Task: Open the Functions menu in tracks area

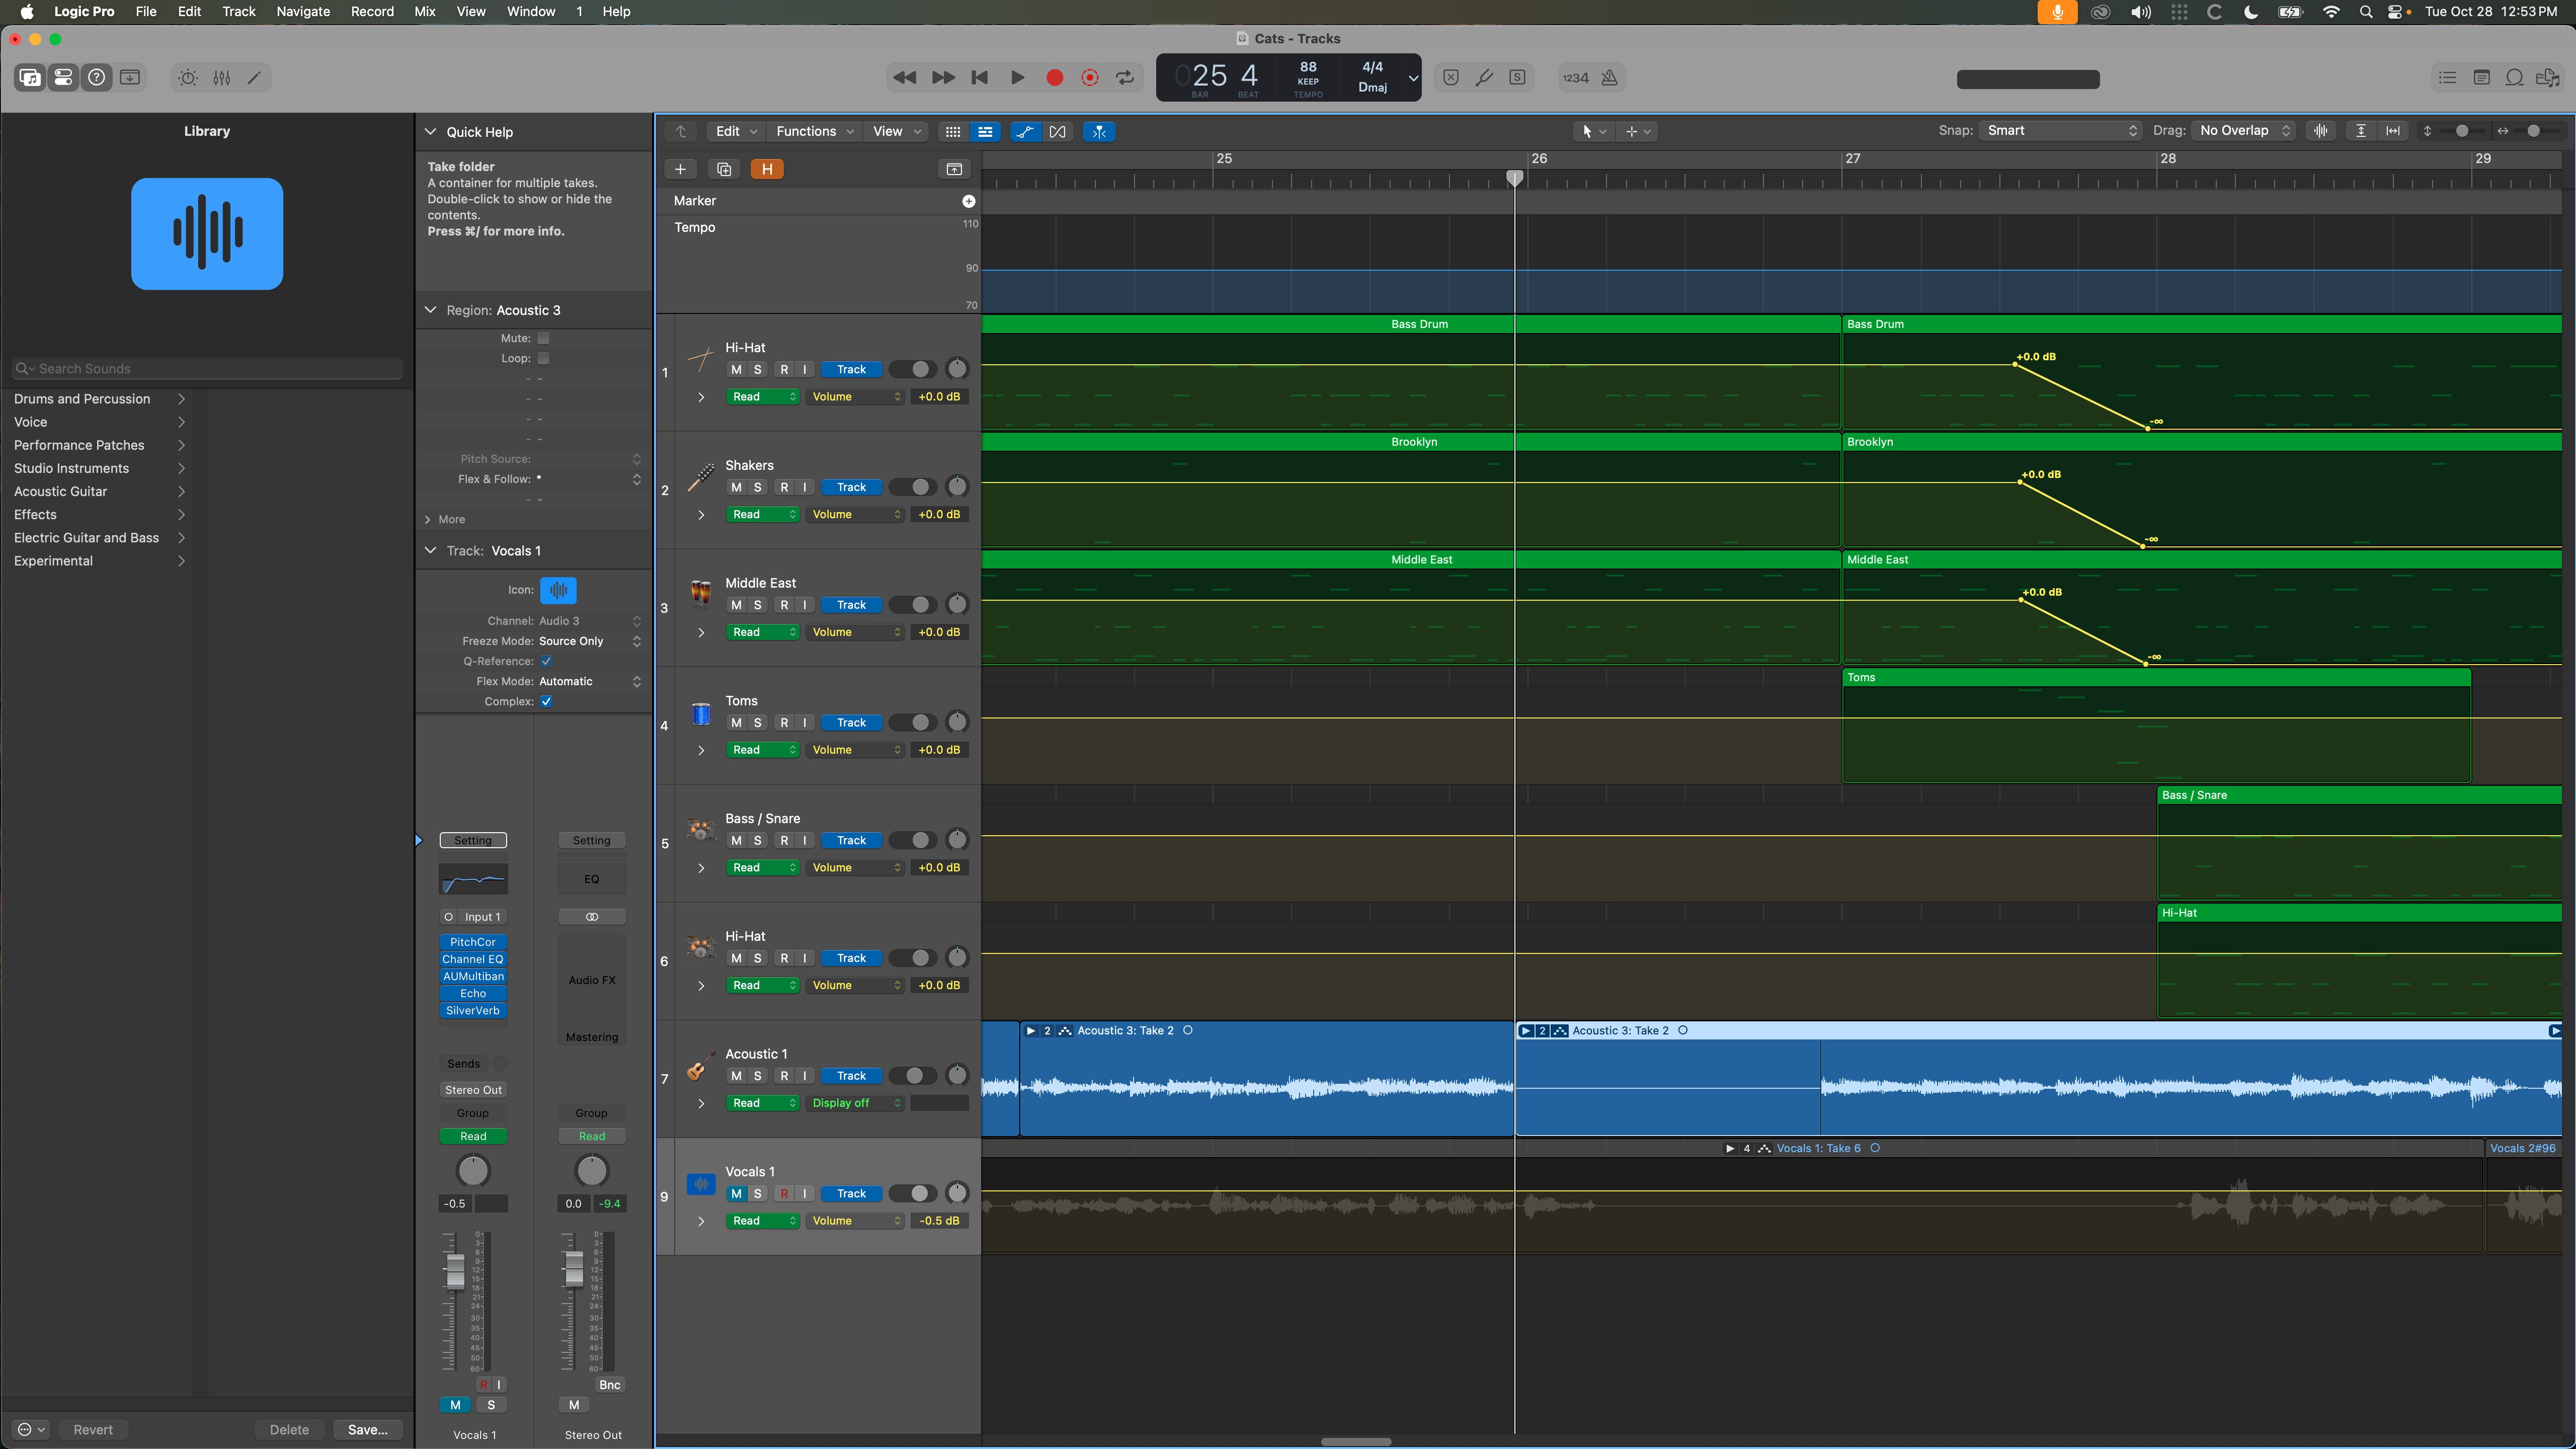Action: point(814,131)
